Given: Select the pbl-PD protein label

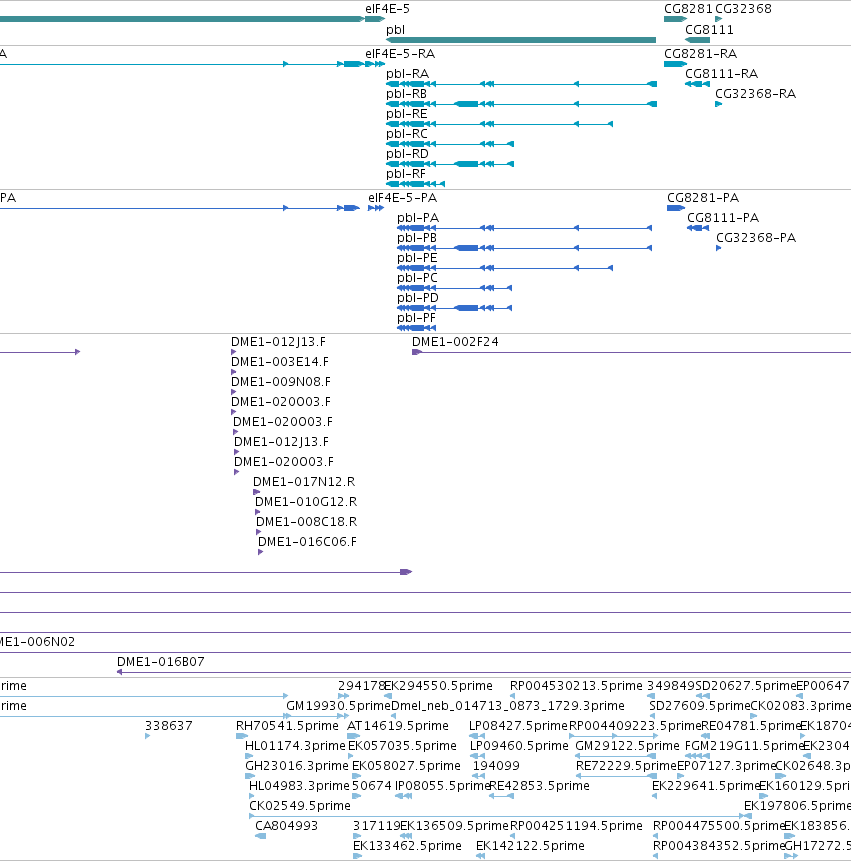Looking at the screenshot, I should click(x=418, y=298).
